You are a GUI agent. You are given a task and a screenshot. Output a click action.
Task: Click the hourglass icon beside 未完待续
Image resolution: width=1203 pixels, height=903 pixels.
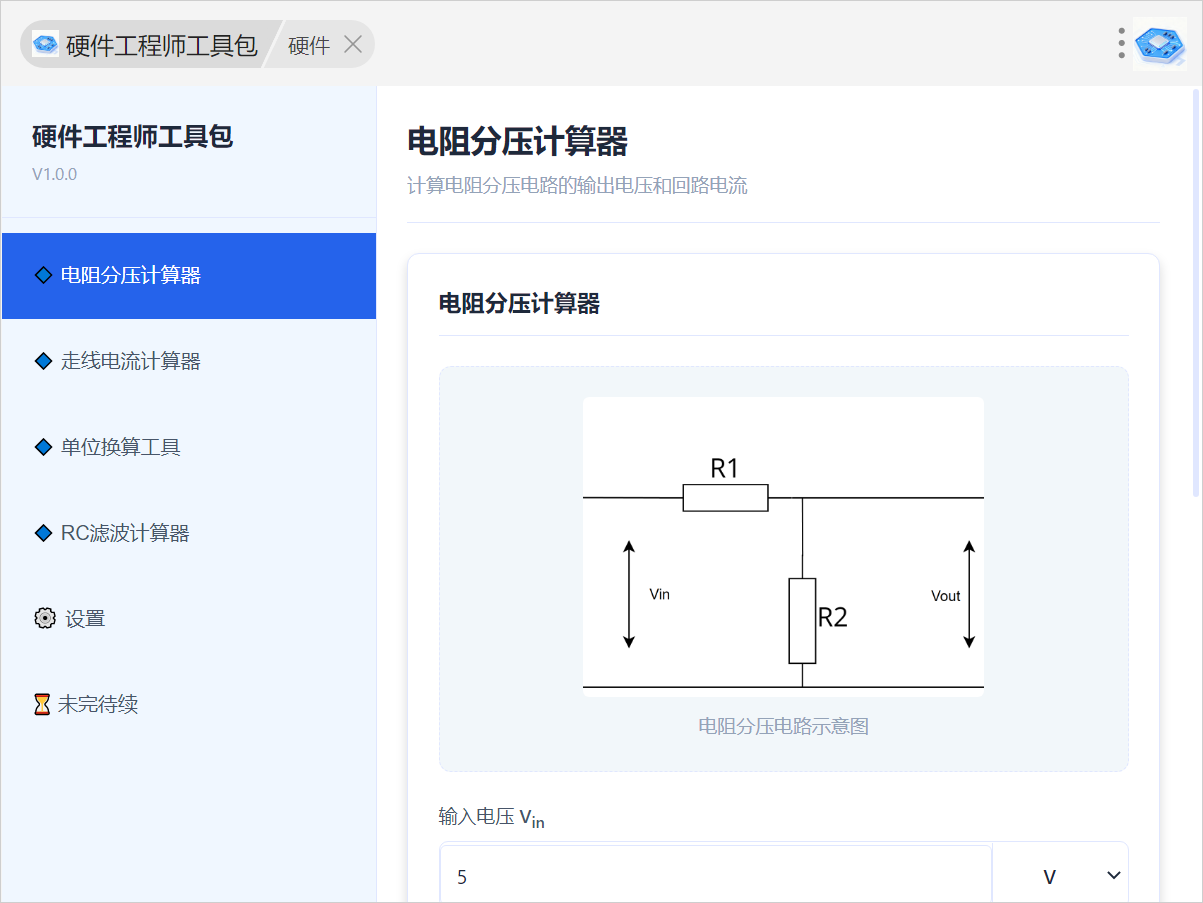(42, 705)
